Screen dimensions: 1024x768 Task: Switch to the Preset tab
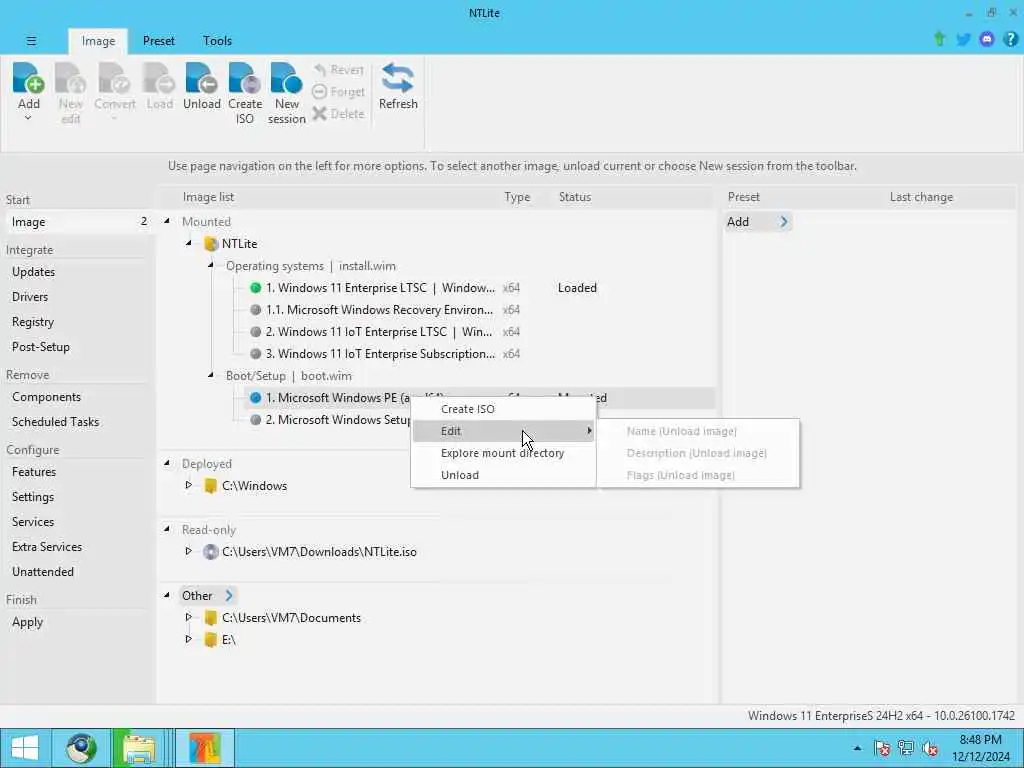point(159,40)
